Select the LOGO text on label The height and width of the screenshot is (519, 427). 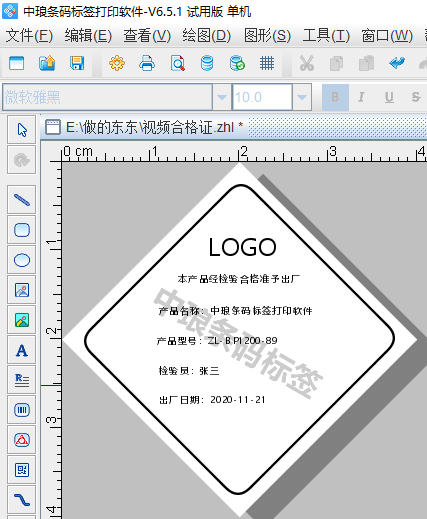click(242, 247)
